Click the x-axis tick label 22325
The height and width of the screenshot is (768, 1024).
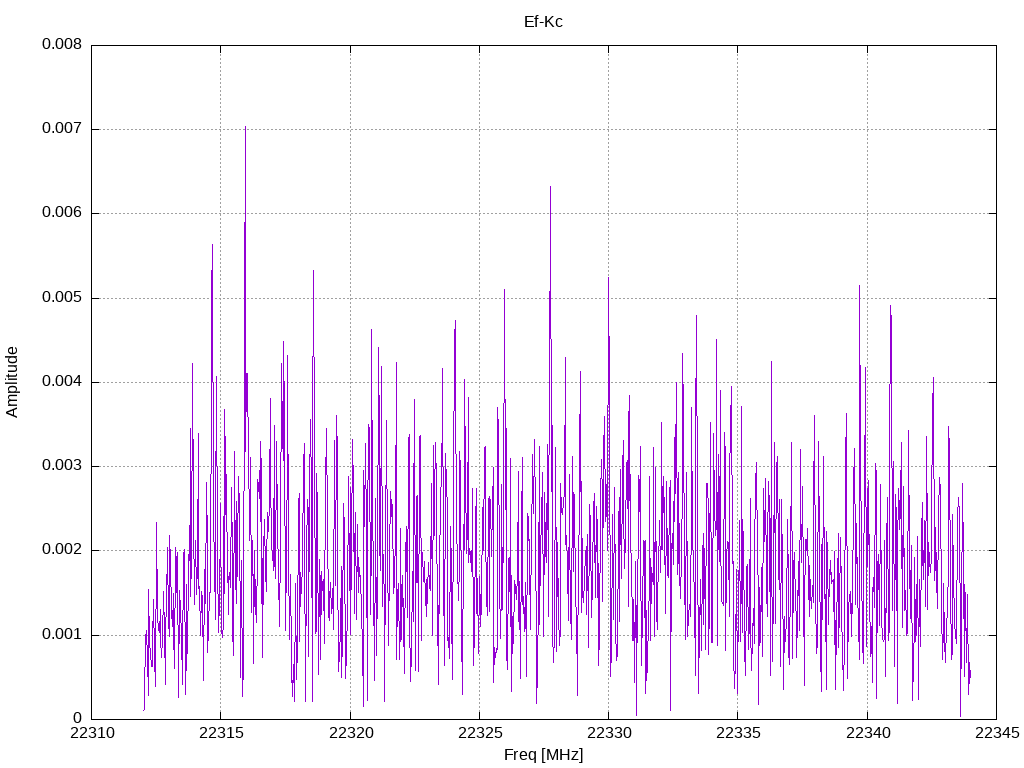[x=479, y=733]
